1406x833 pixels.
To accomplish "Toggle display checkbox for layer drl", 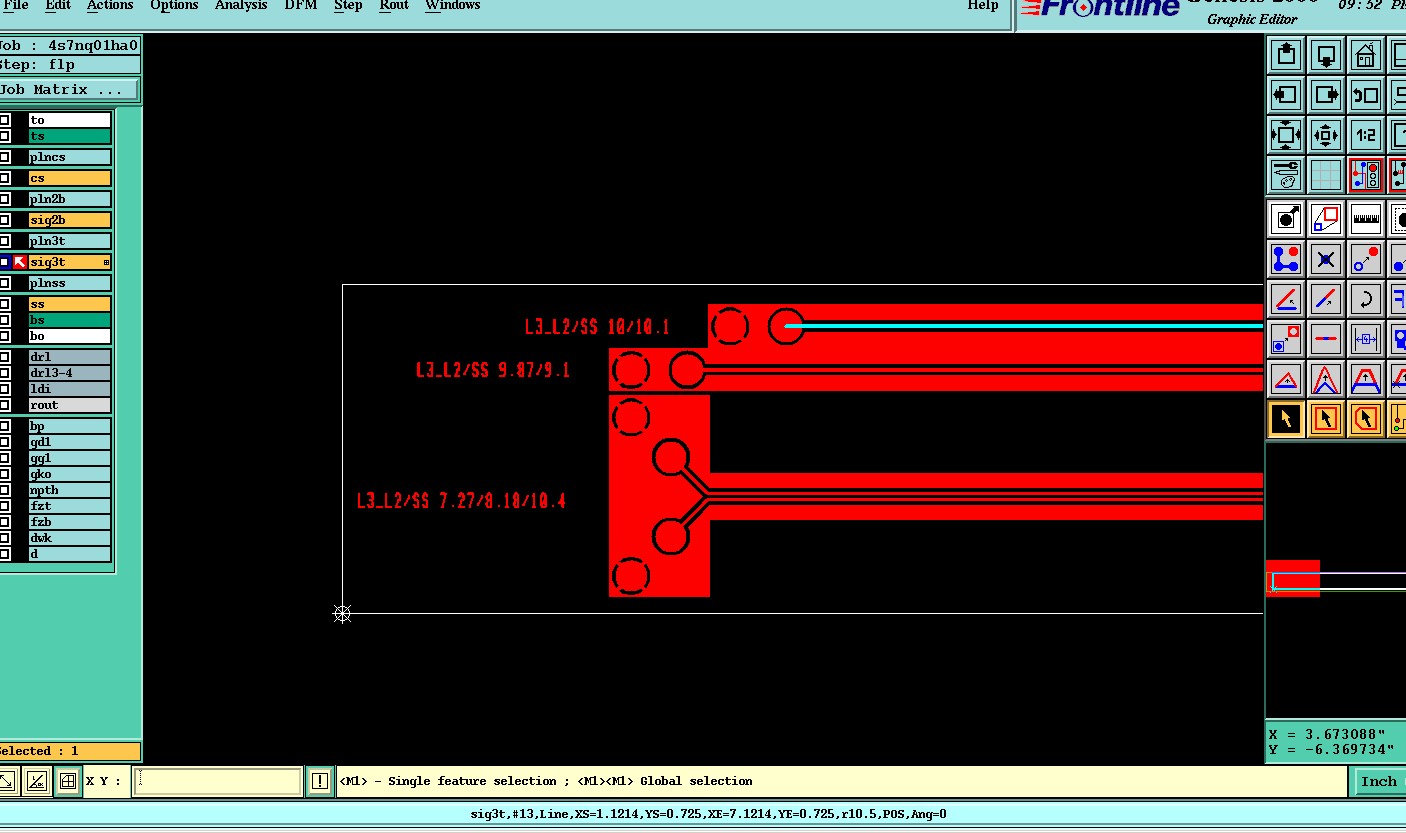I will click(x=5, y=357).
